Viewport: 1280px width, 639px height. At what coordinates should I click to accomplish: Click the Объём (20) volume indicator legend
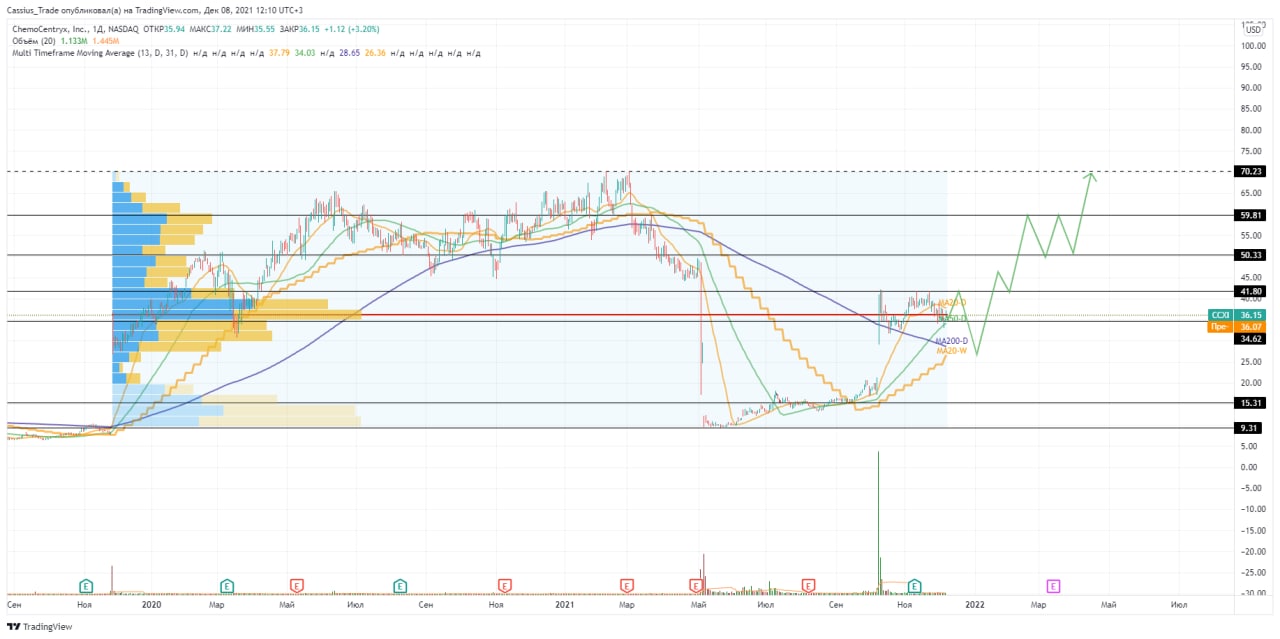pos(32,41)
